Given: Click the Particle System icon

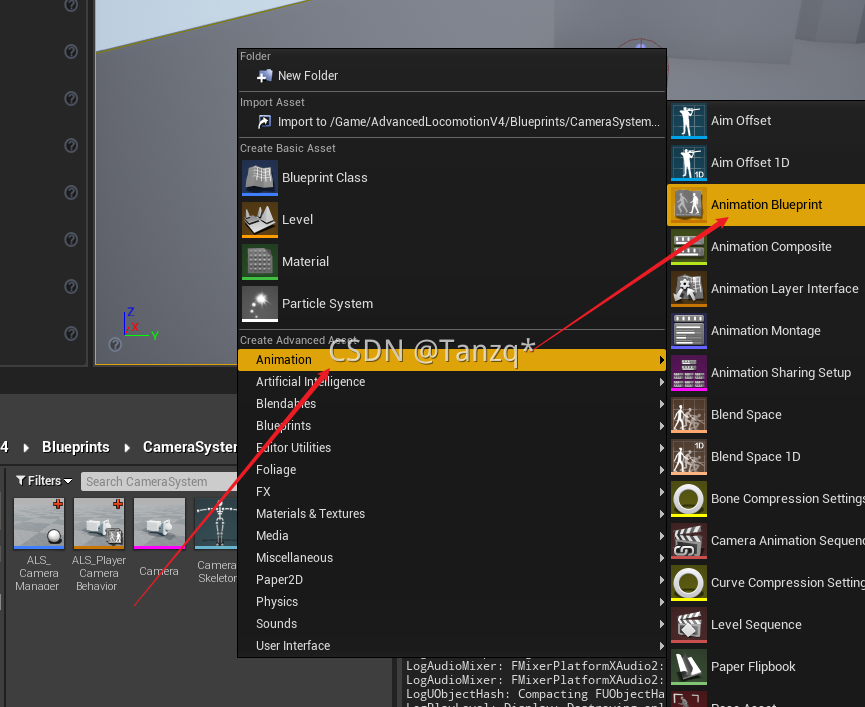Looking at the screenshot, I should (260, 303).
